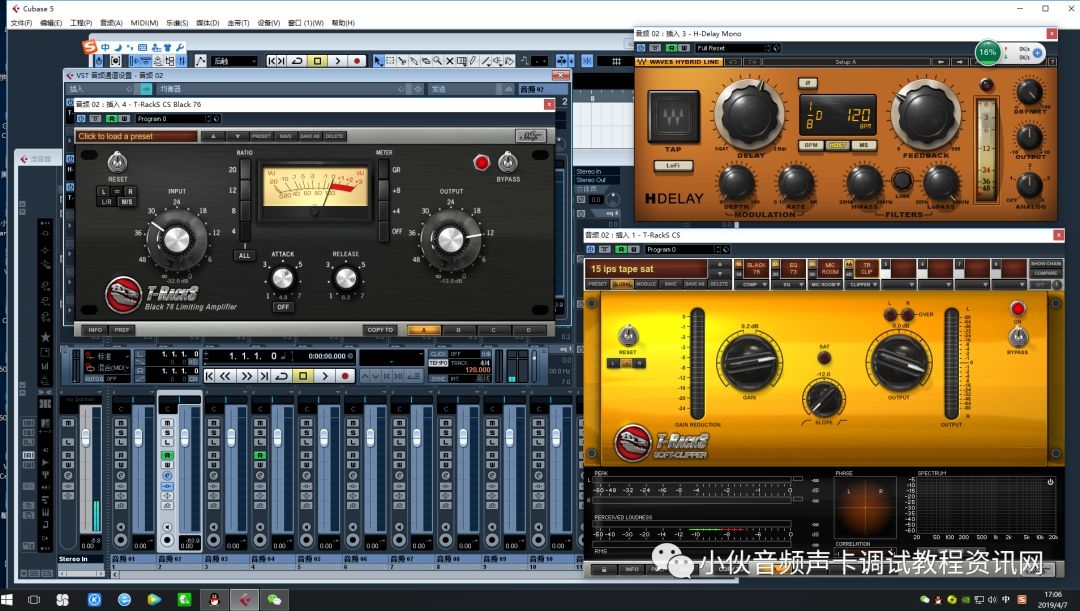
Task: Open the 工程(P) menu
Action: pos(81,23)
